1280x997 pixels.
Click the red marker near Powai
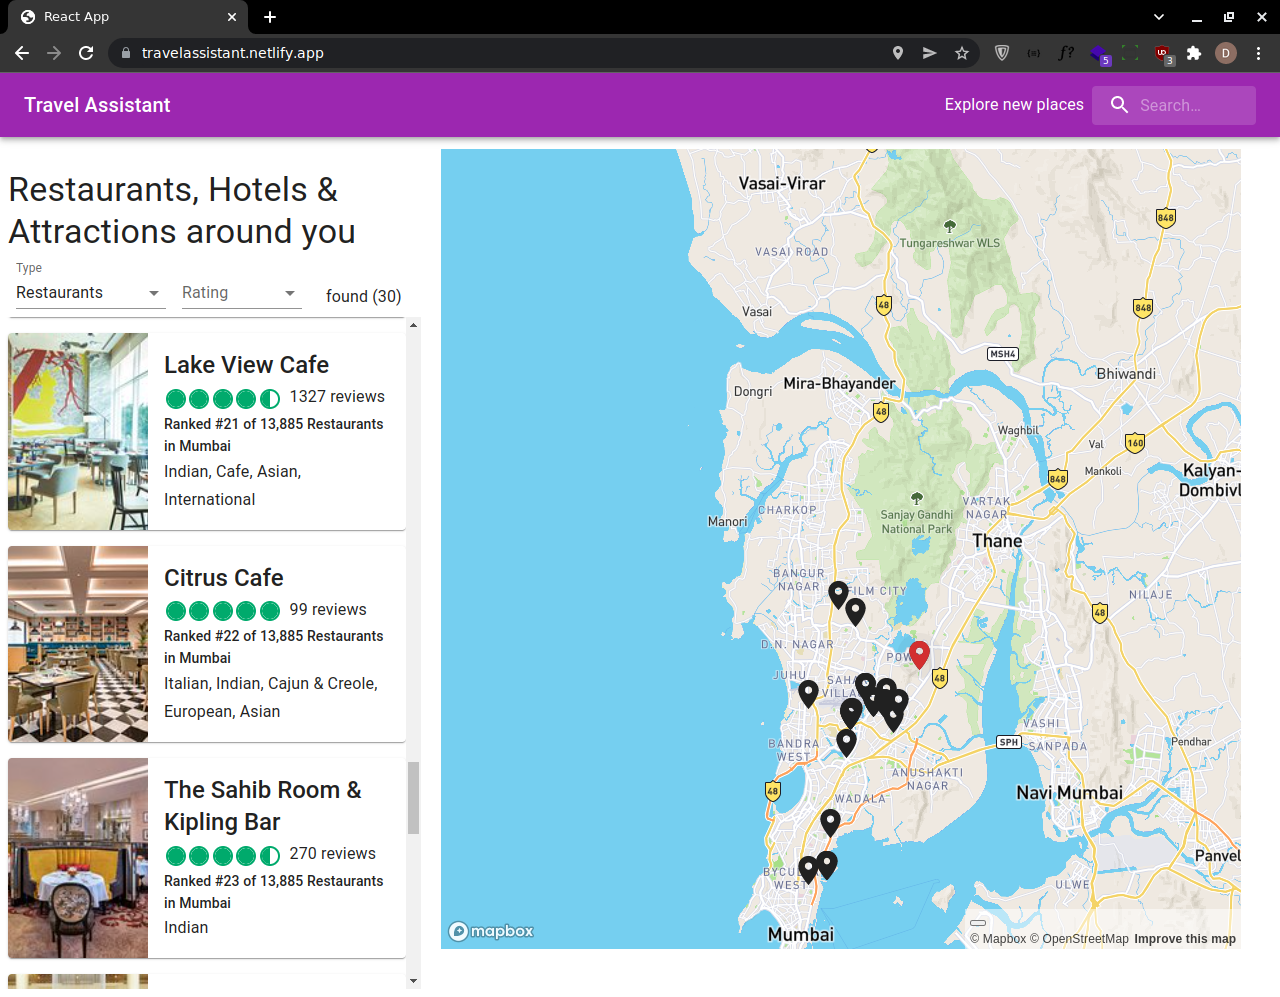point(920,654)
